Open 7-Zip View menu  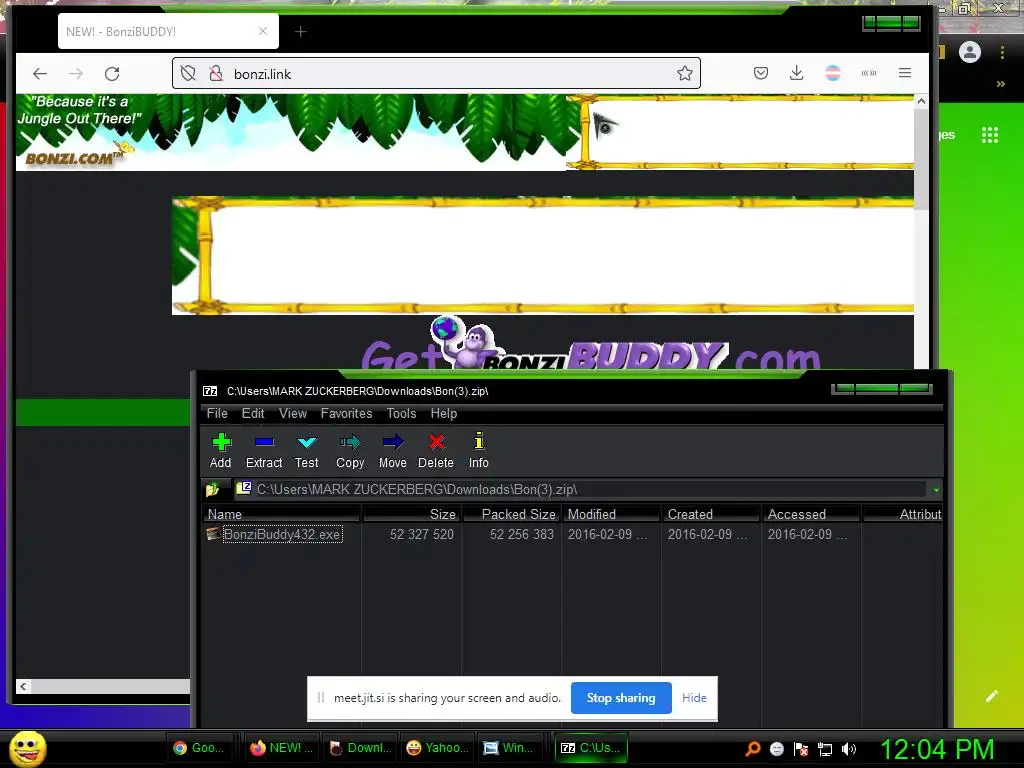[293, 413]
